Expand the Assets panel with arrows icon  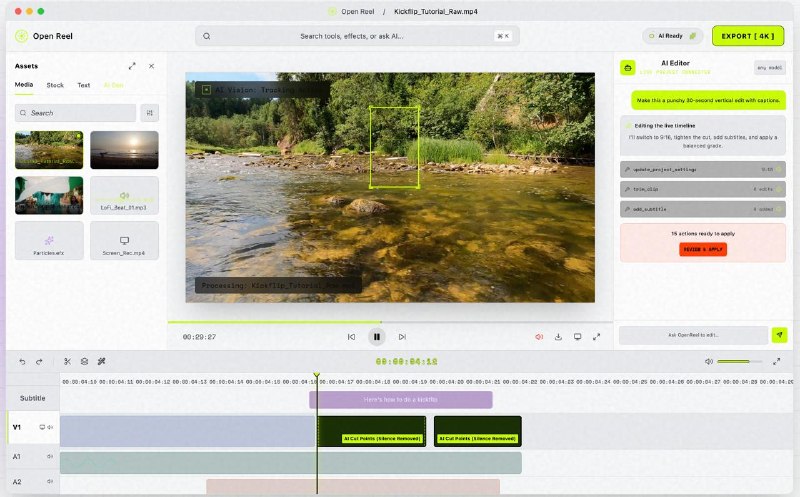click(x=132, y=66)
